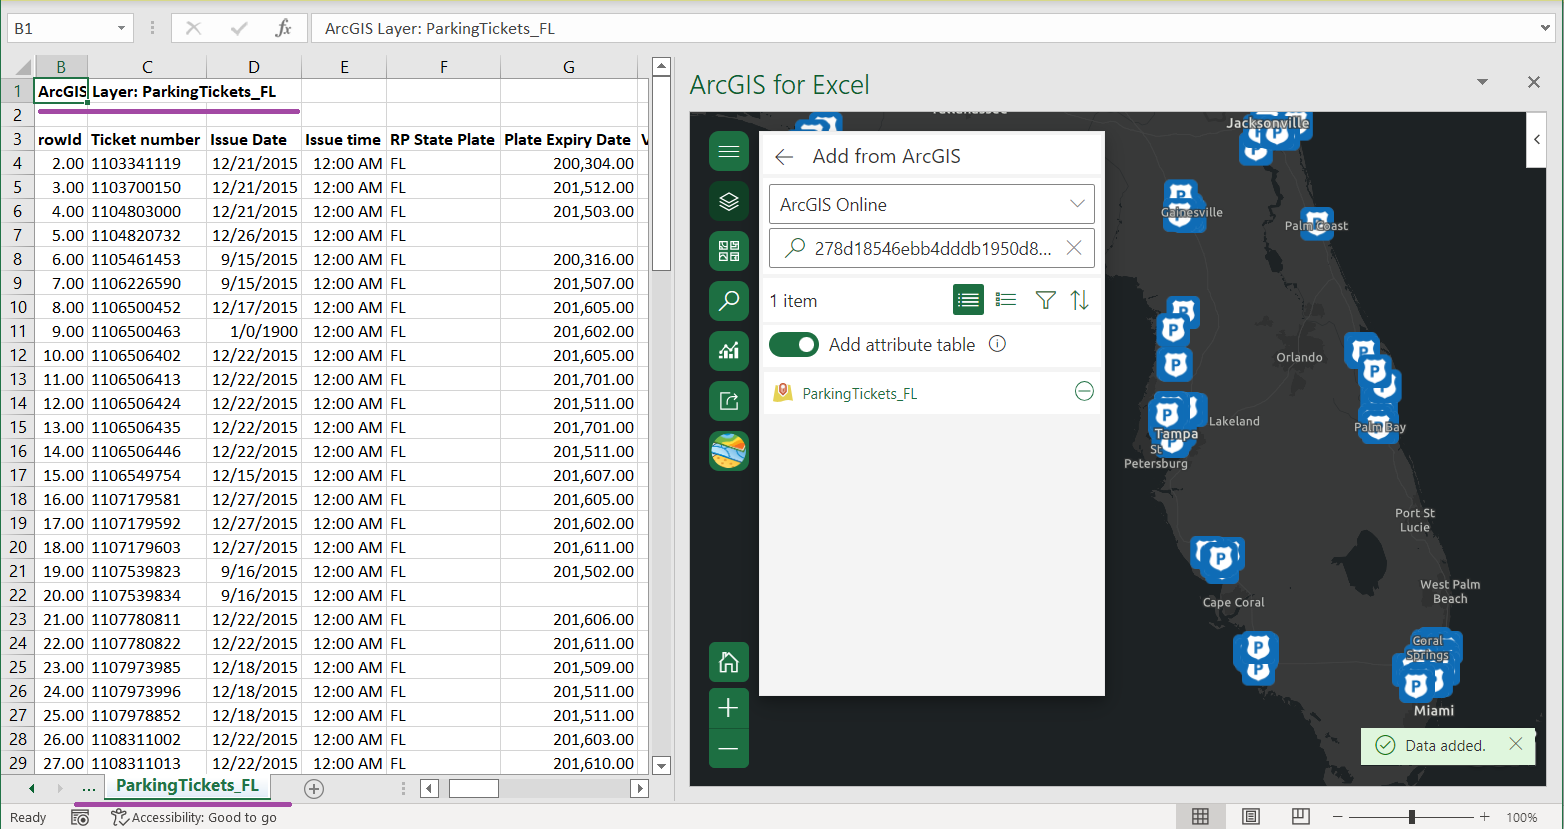Click the 100% zoom level button
This screenshot has height=829, width=1564.
(1522, 817)
